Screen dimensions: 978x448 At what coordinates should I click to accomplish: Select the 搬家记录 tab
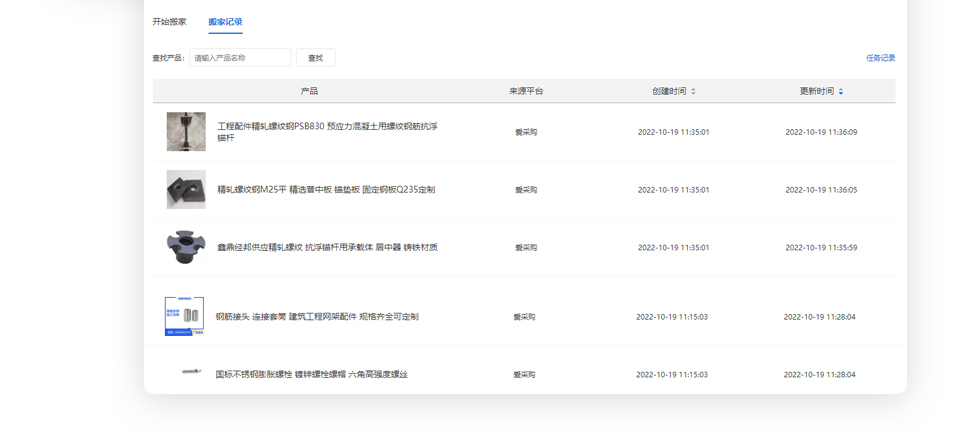tap(225, 22)
